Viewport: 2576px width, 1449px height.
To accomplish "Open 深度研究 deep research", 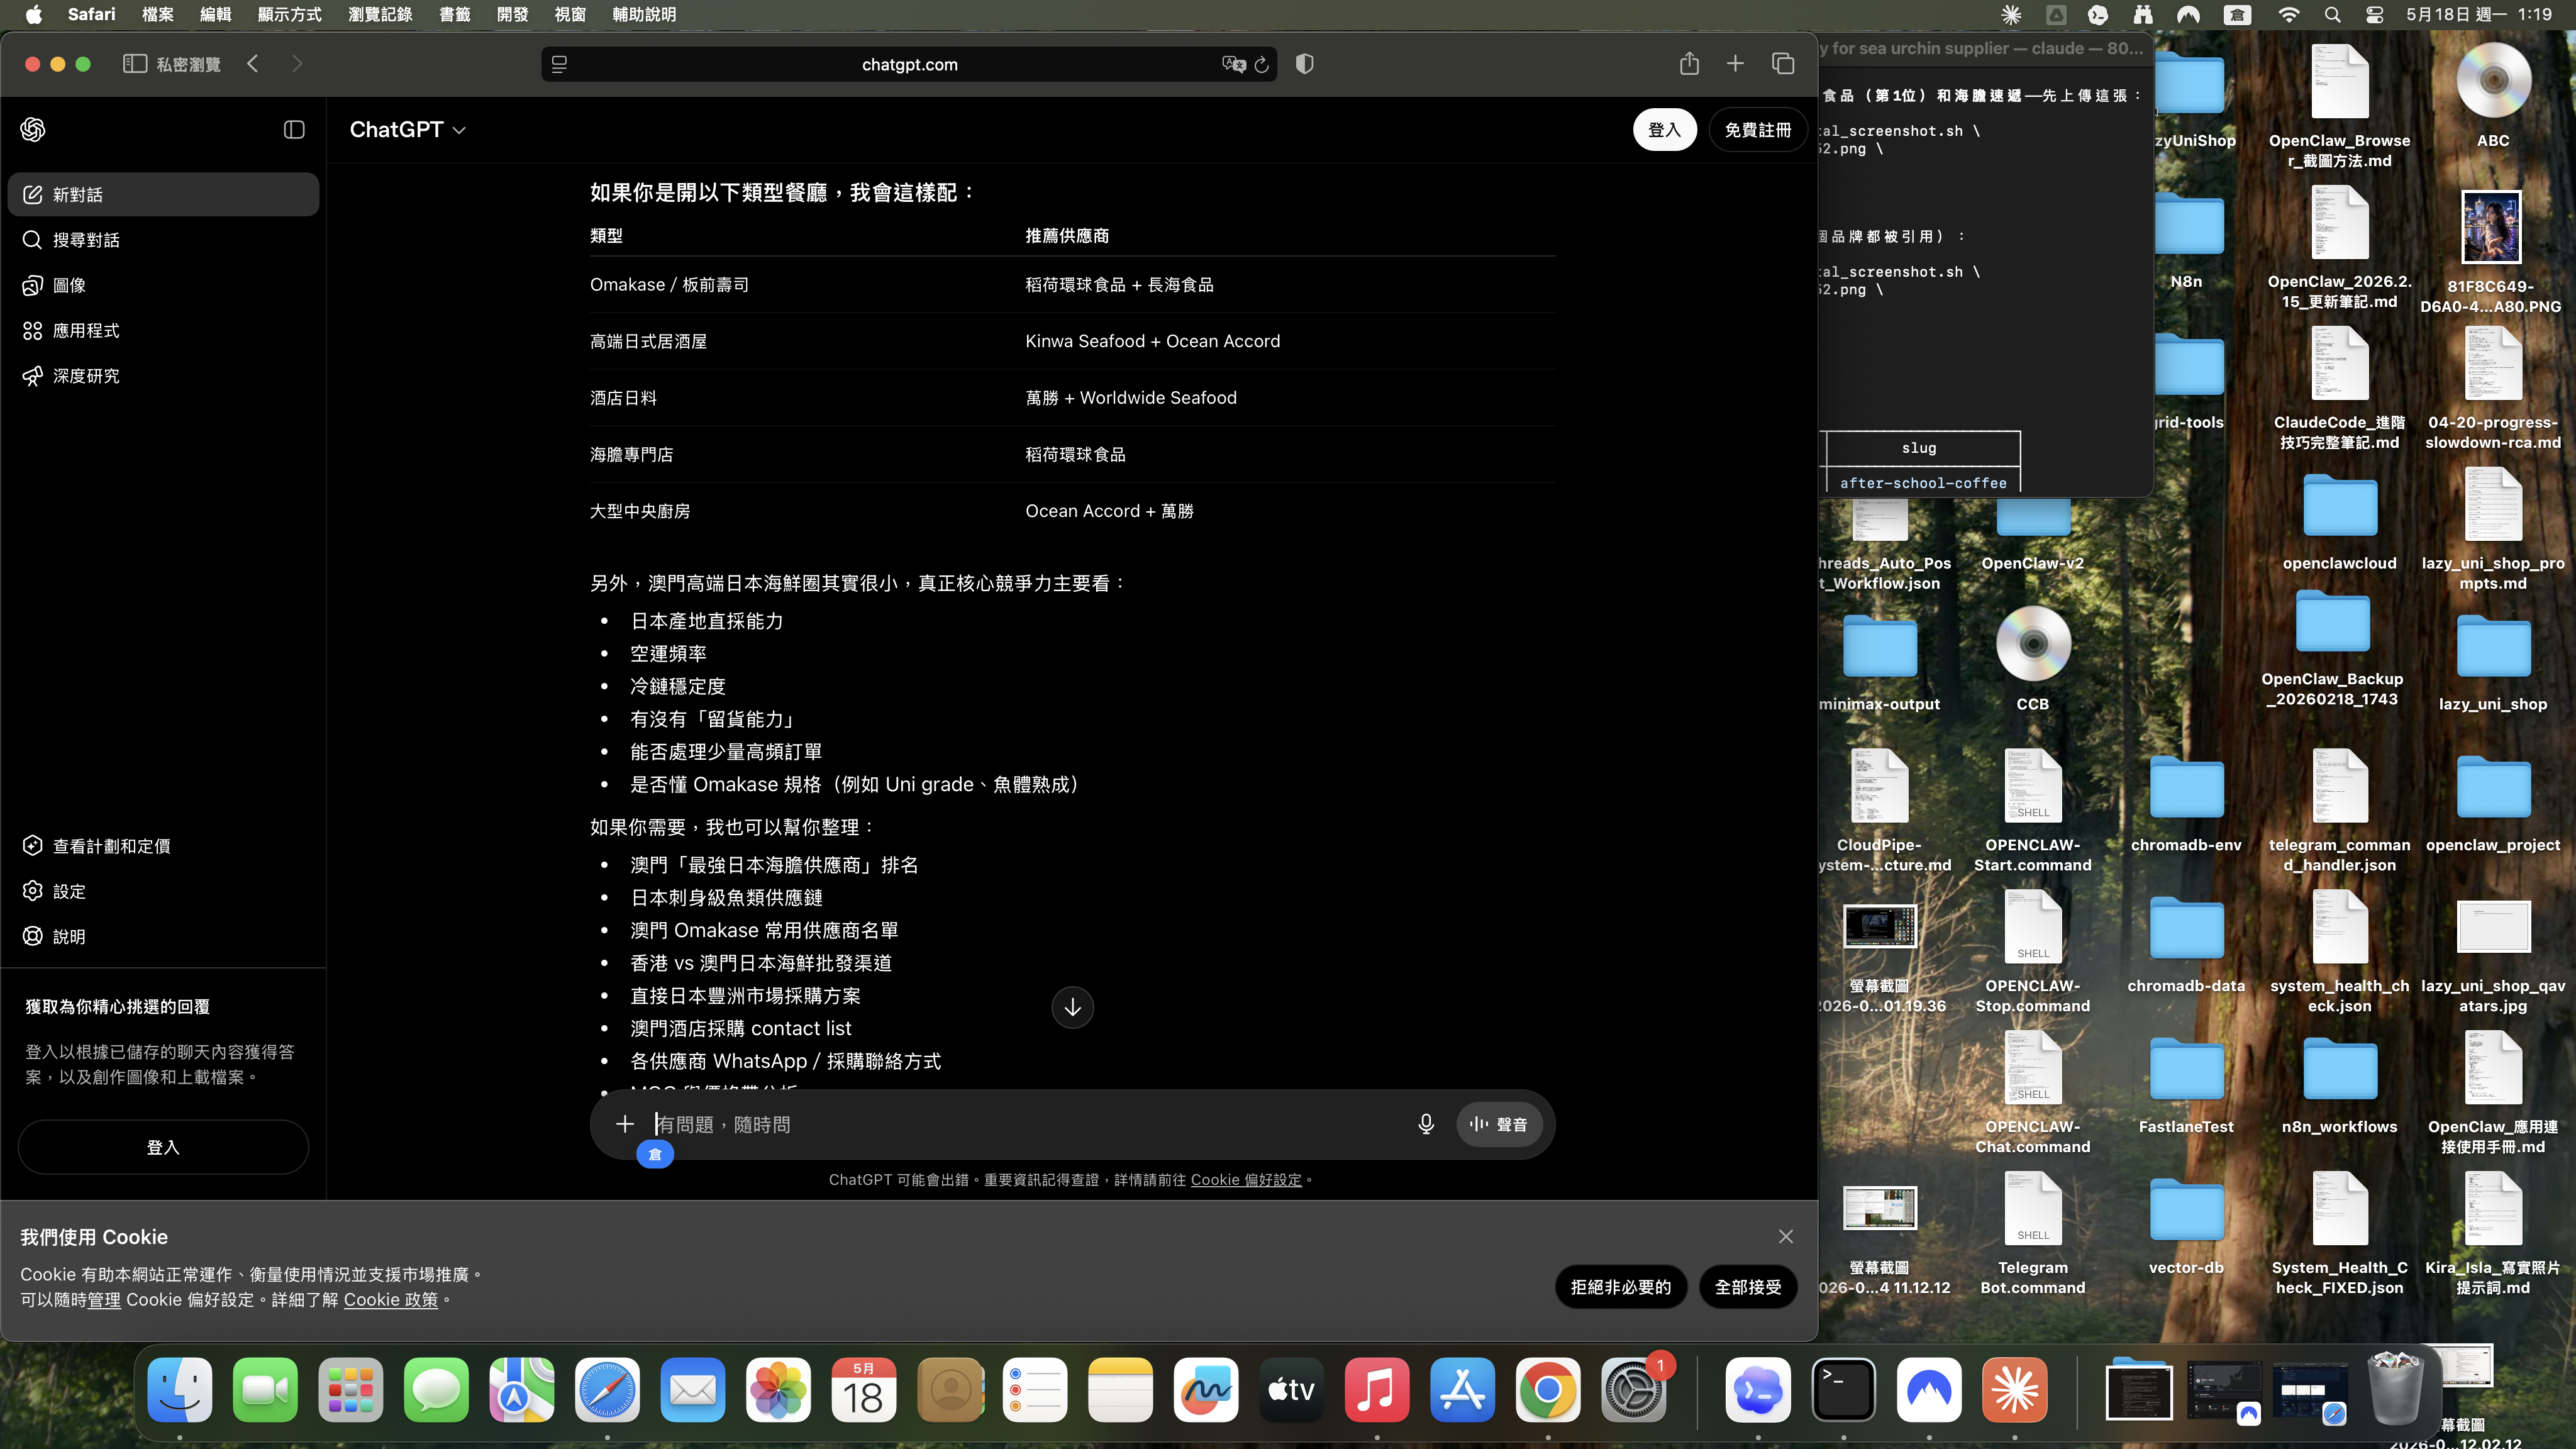I will click(163, 376).
